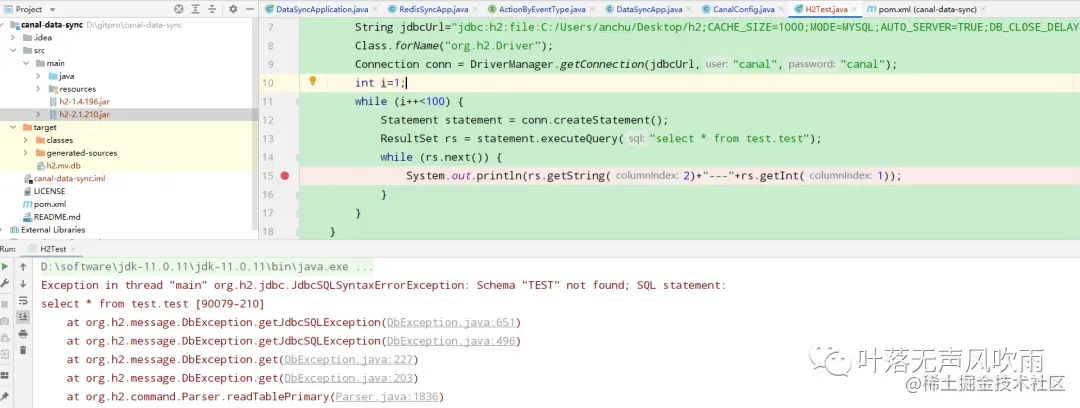This screenshot has width=1080, height=408.
Task: Click the fold marker on line 11
Action: click(298, 102)
